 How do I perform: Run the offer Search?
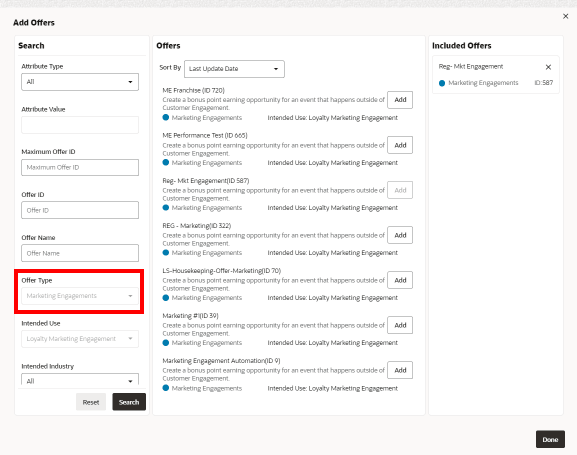click(x=129, y=402)
